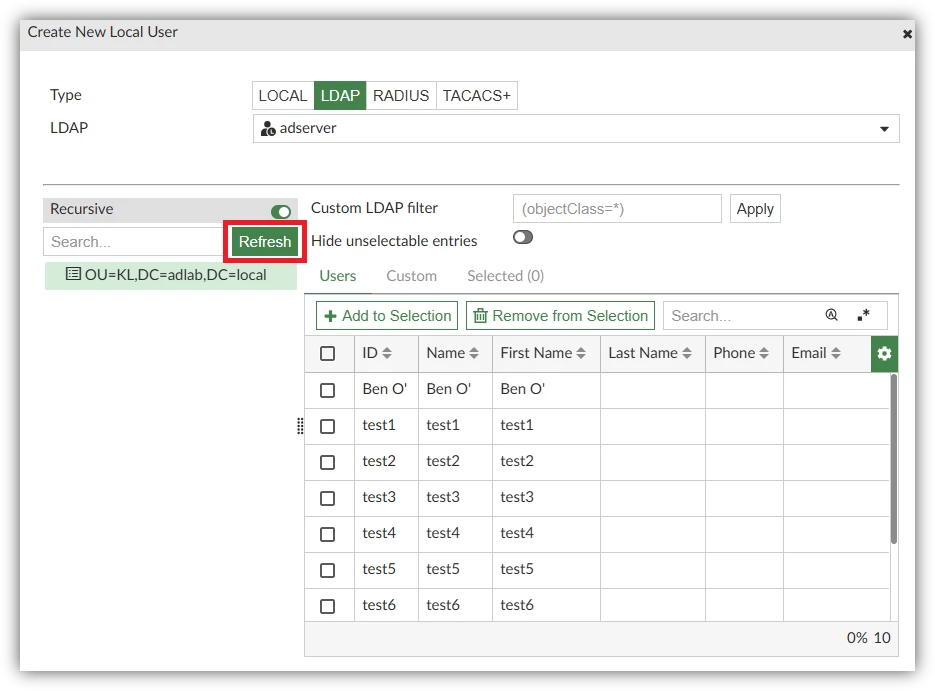This screenshot has height=691, width=935.
Task: Click the sort arrows on Last Name column
Action: click(x=687, y=353)
